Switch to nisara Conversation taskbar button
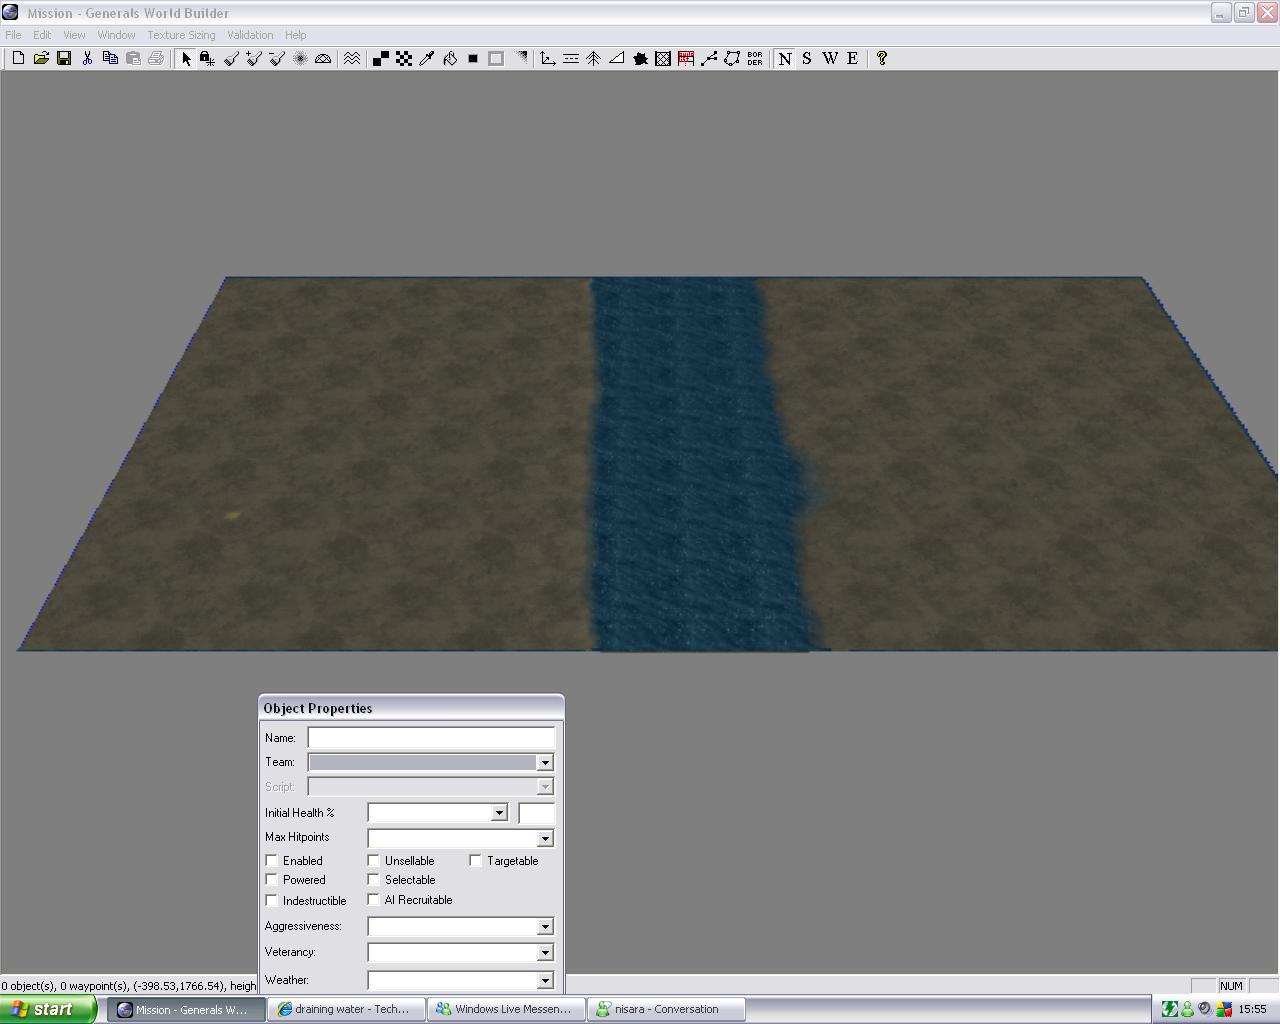 tap(666, 1009)
